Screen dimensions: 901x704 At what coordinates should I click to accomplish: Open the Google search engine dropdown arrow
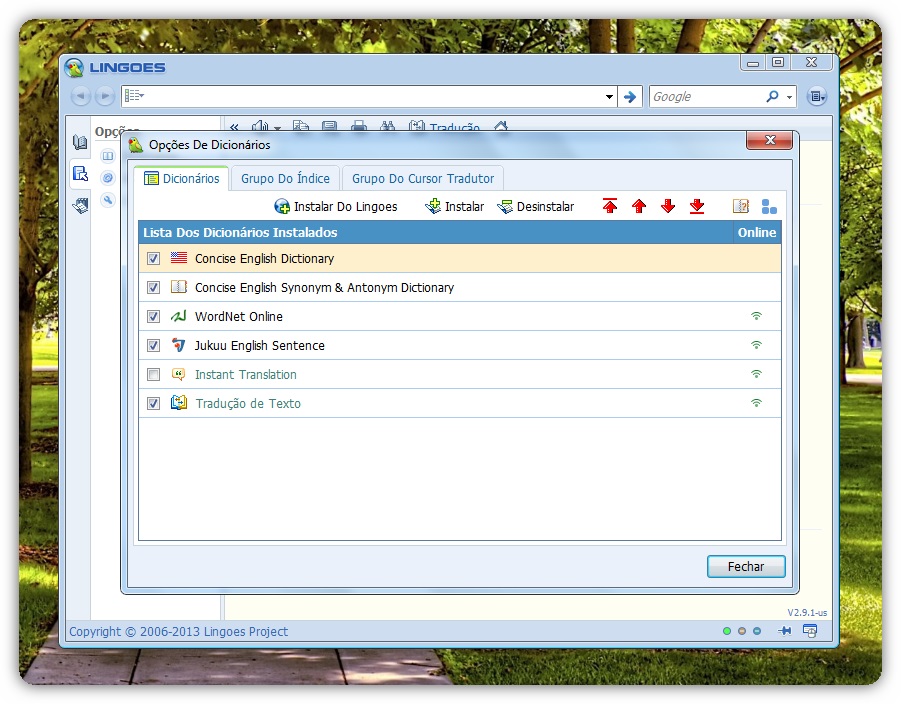point(790,97)
